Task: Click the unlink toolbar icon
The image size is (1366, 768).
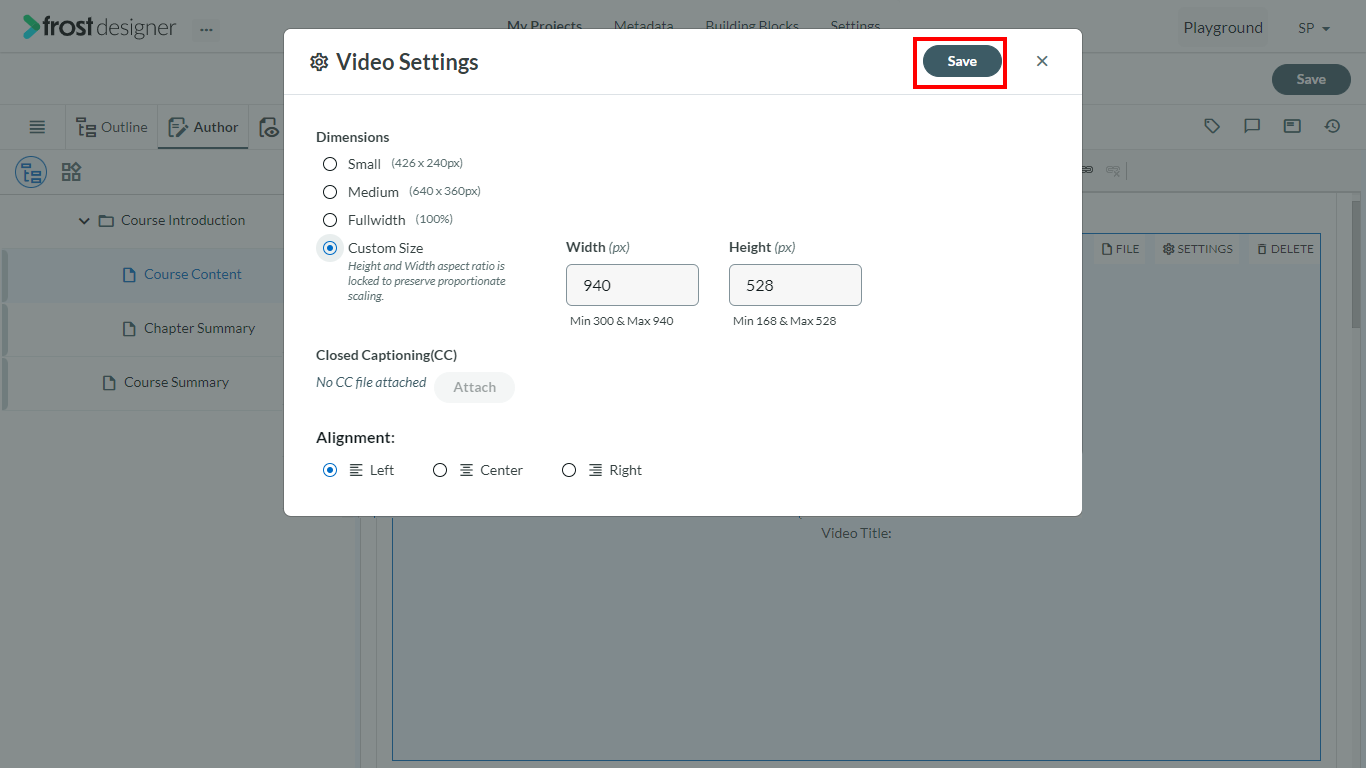Action: (x=1112, y=171)
